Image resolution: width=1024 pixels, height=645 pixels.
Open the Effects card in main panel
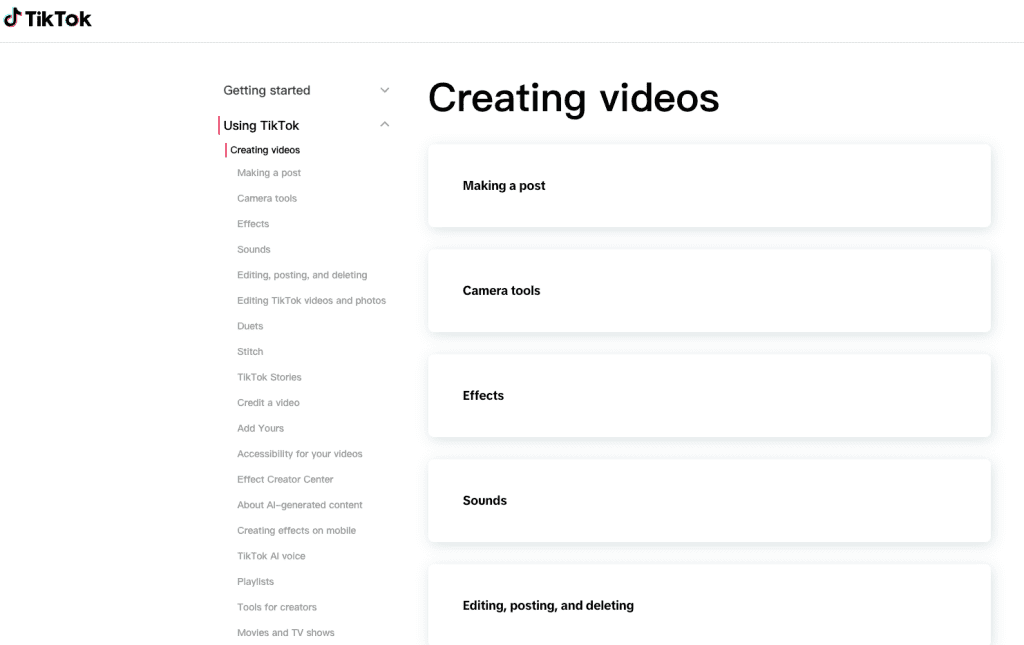[x=709, y=396]
